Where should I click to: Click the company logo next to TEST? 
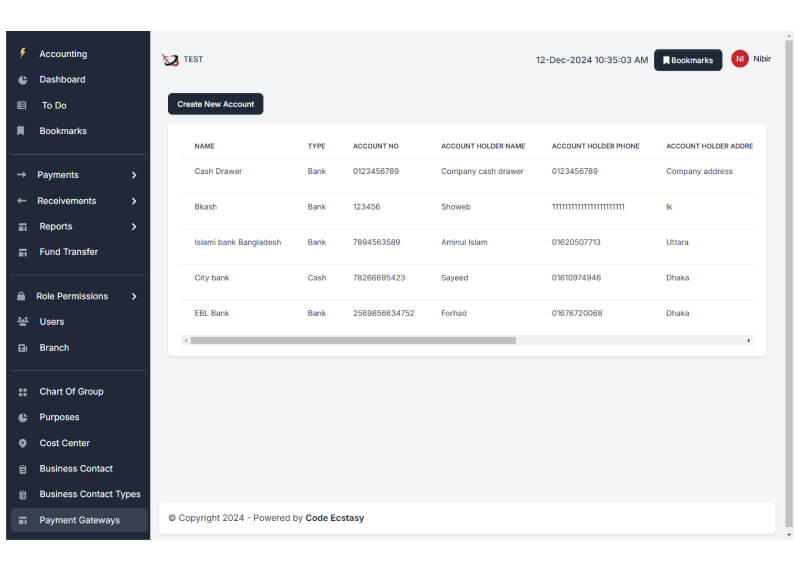point(170,60)
